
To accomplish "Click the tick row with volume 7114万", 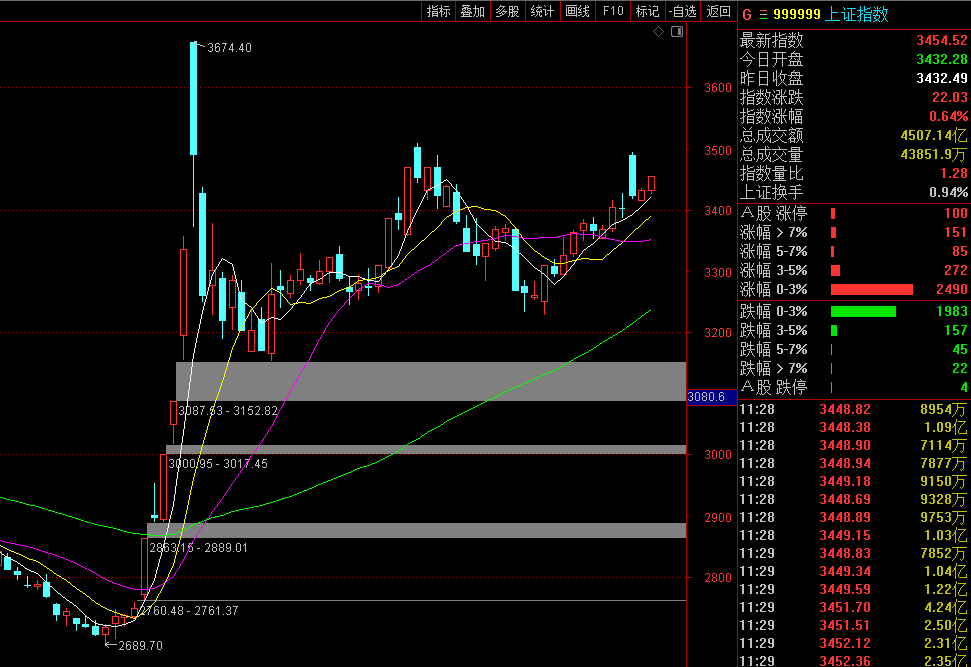I will coord(853,445).
